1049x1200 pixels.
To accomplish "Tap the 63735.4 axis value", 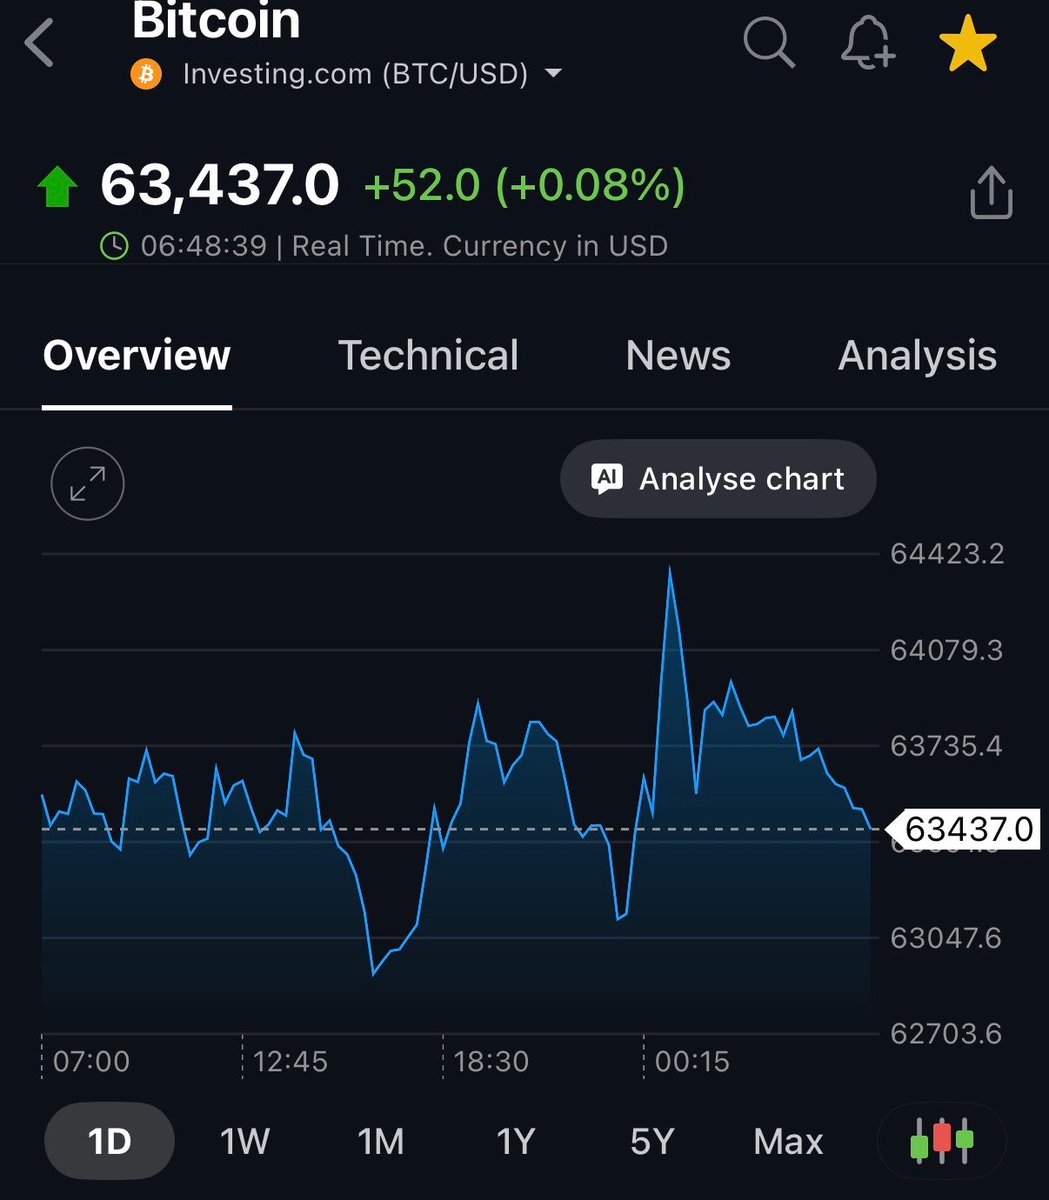I will tap(946, 746).
